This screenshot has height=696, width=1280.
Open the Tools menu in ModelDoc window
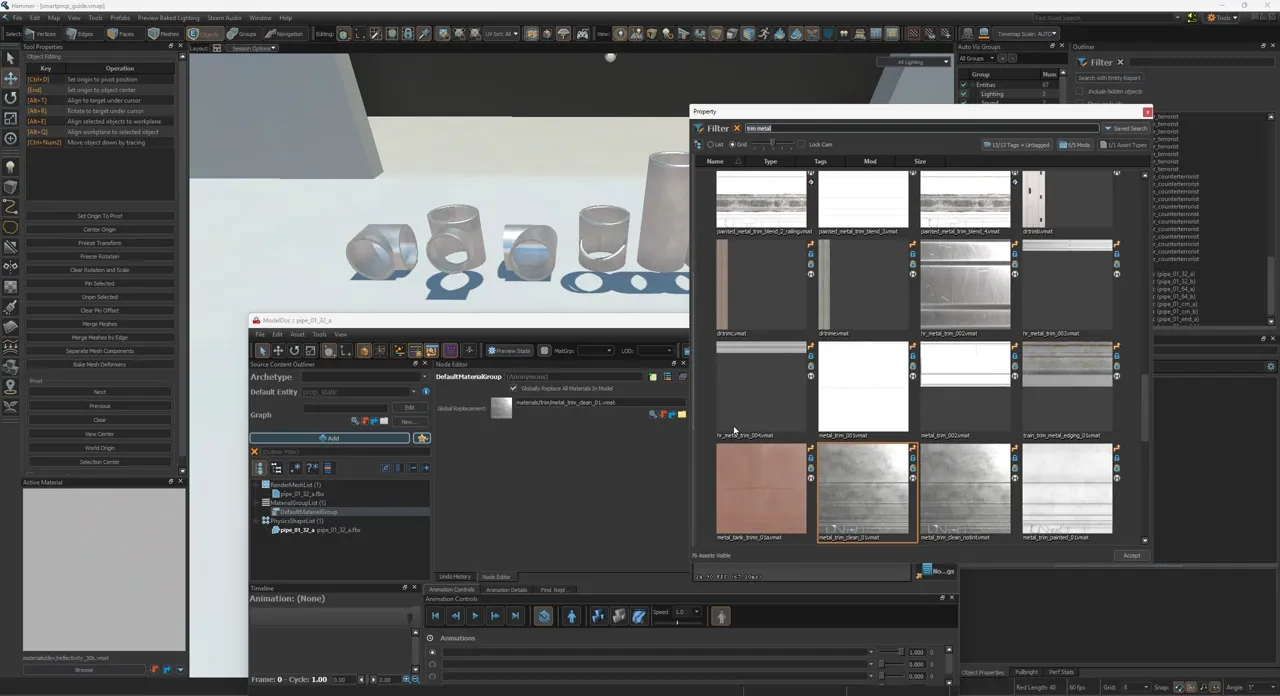(x=319, y=334)
